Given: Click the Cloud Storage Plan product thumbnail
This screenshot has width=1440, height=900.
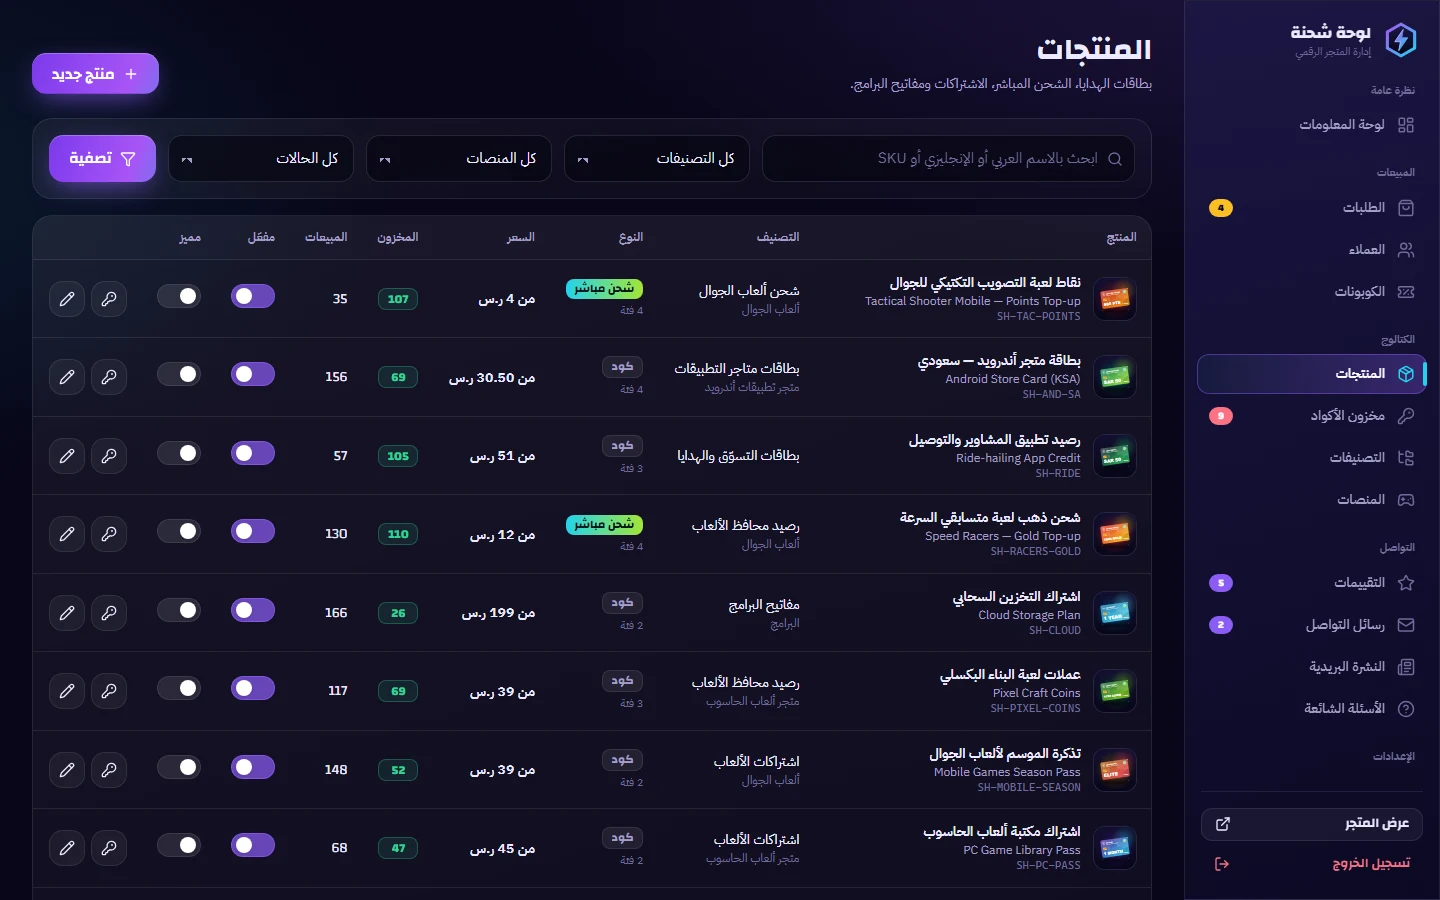Looking at the screenshot, I should pos(1115,613).
